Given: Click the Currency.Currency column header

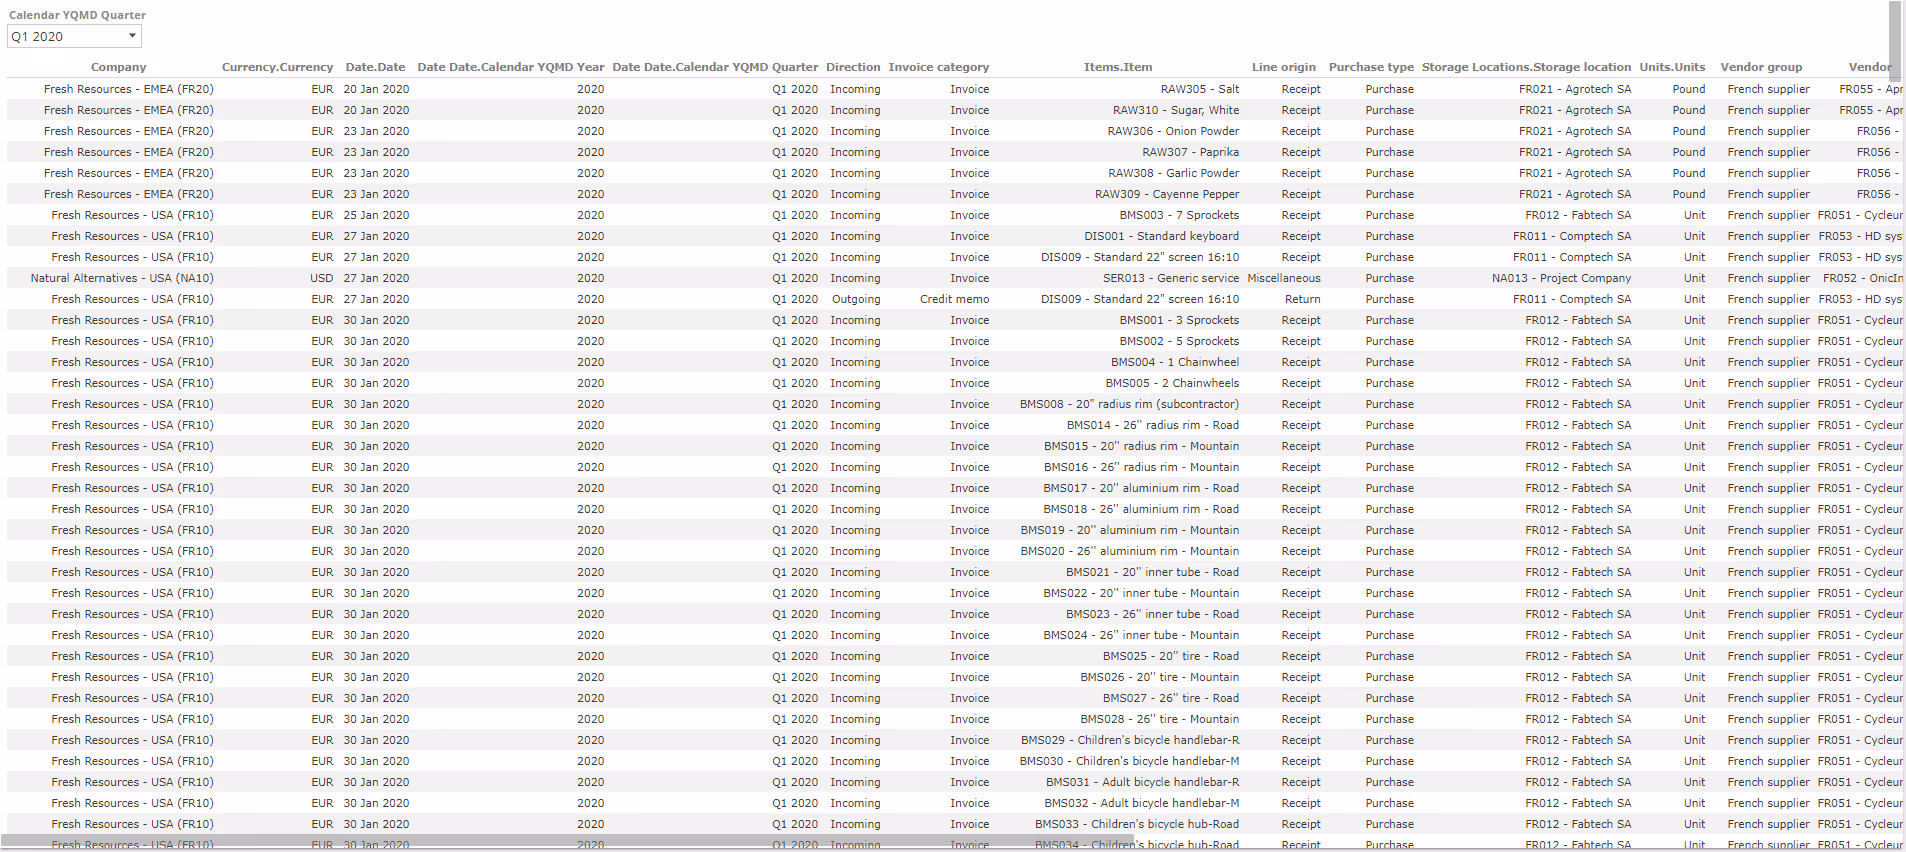Looking at the screenshot, I should [x=277, y=67].
